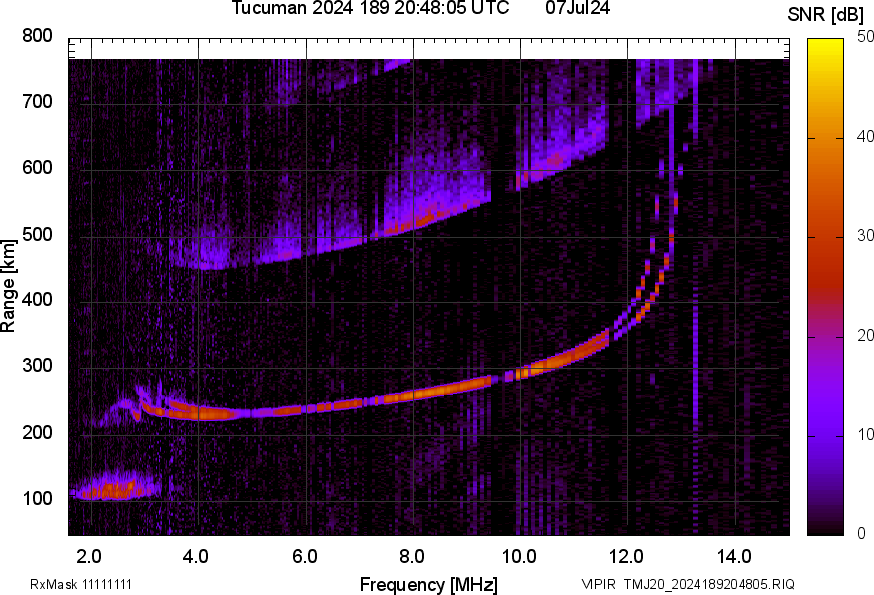This screenshot has height=595, width=874.
Task: Click the range tick label 100
Action: click(x=37, y=498)
